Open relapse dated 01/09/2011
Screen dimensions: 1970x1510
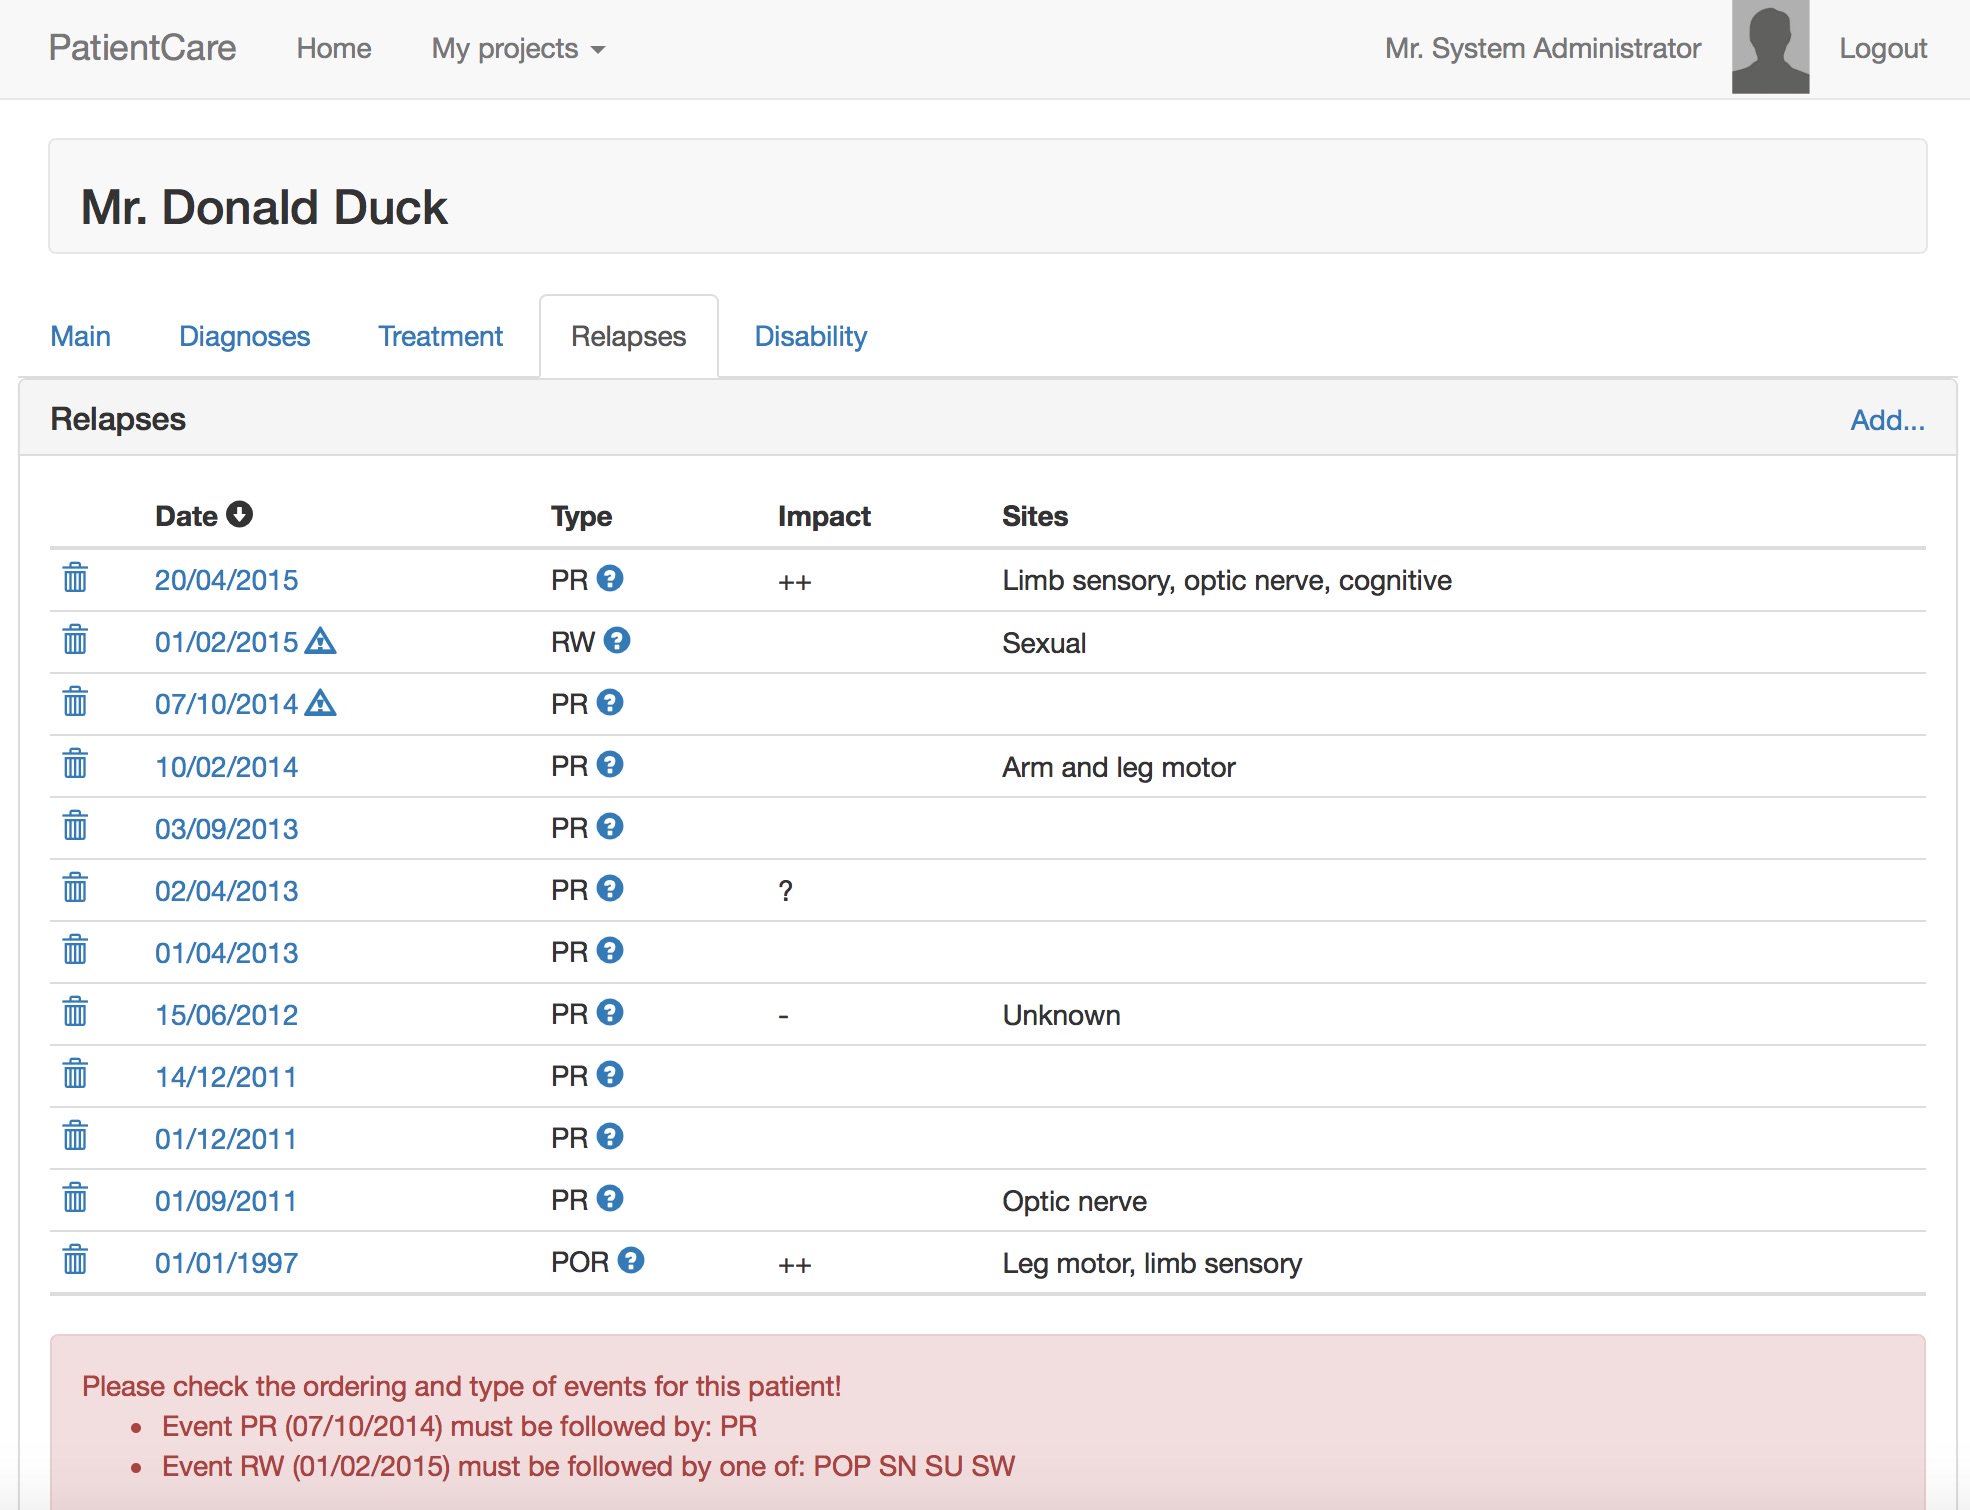[226, 1200]
